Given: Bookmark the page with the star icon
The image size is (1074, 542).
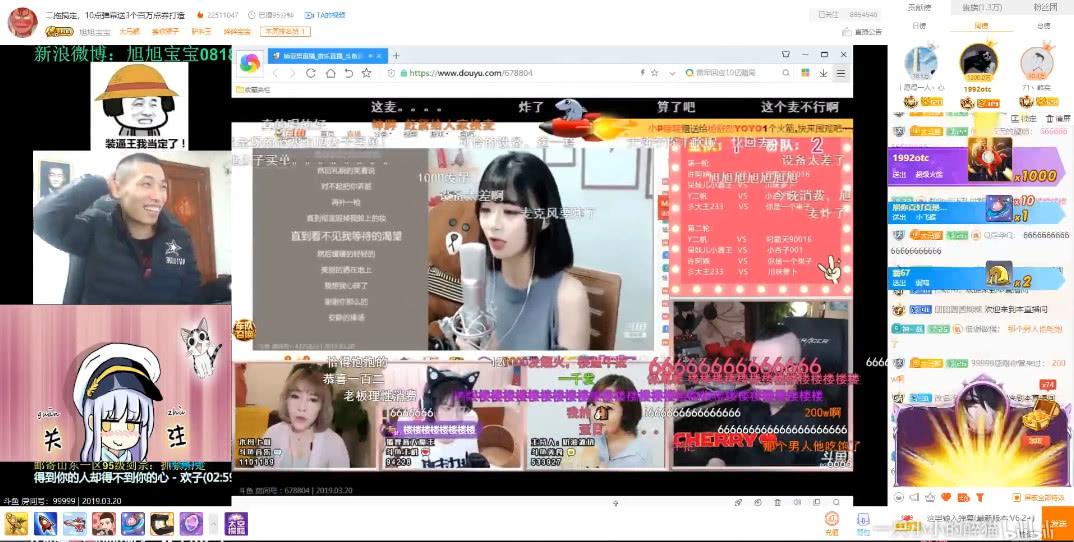Looking at the screenshot, I should pyautogui.click(x=366, y=73).
